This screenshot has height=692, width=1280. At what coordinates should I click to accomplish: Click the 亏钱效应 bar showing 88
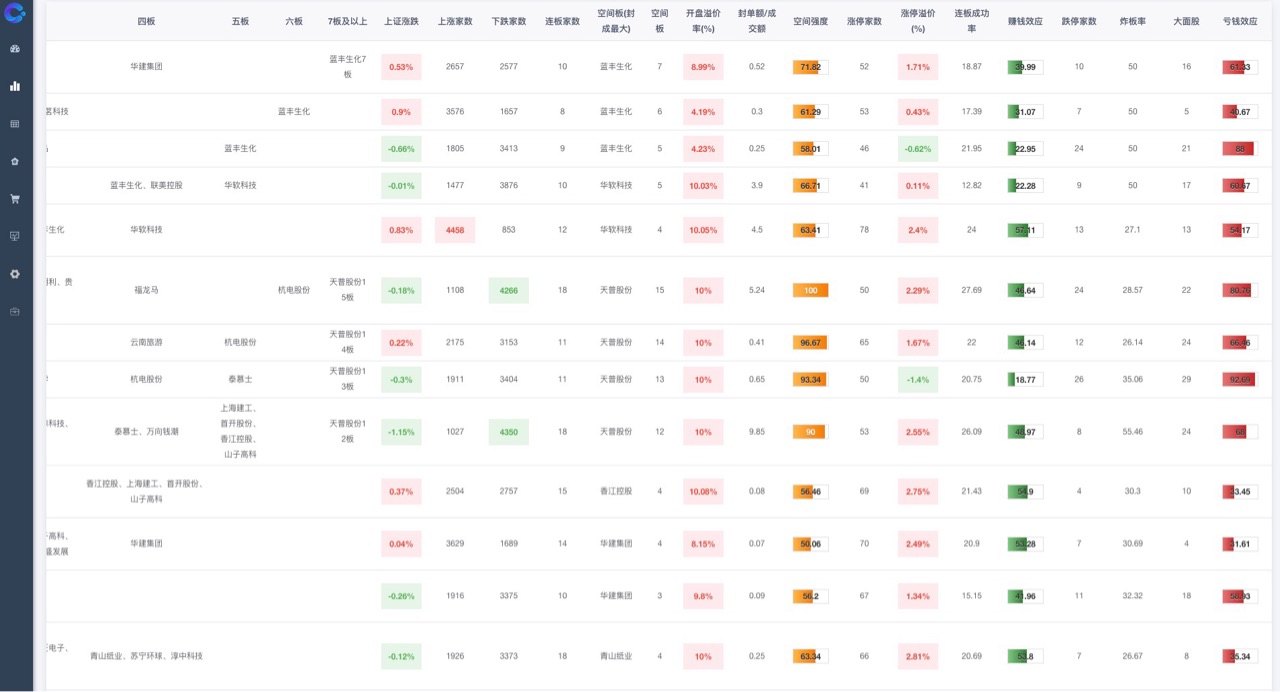pos(1240,149)
